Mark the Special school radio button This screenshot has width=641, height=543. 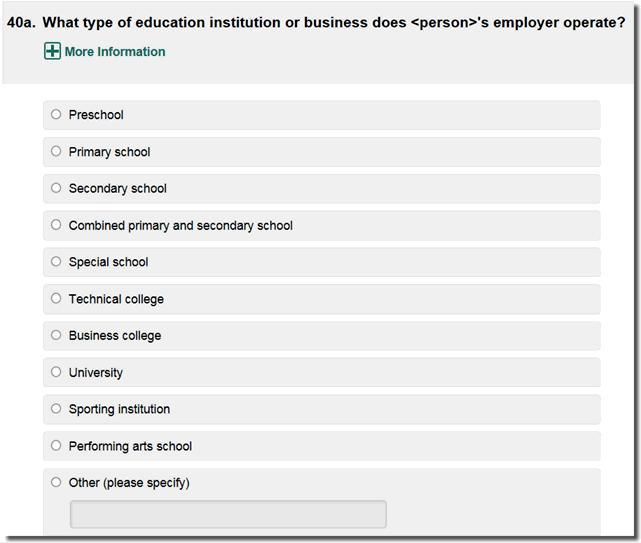click(56, 262)
